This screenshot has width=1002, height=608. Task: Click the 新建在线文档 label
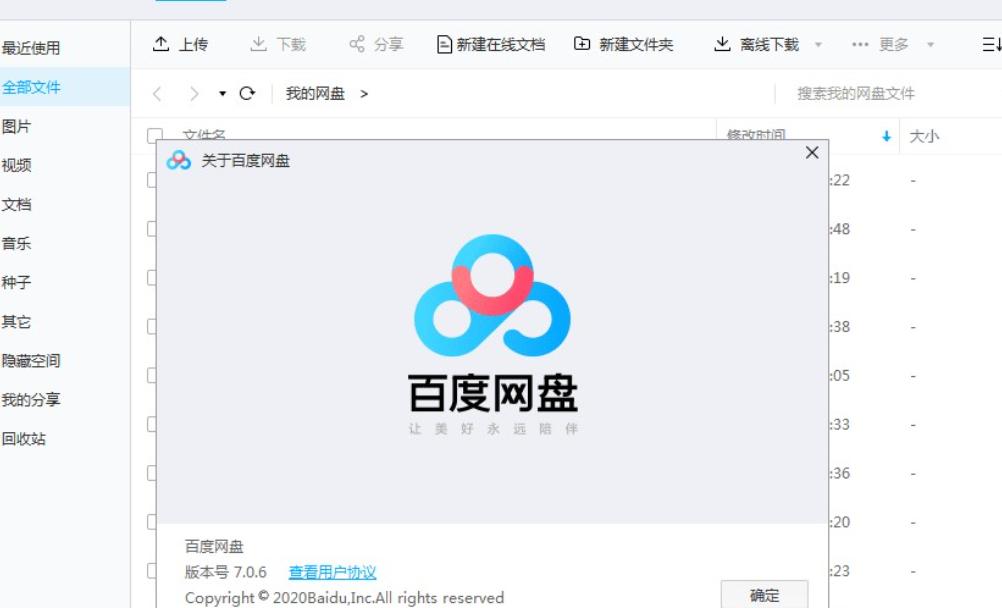tap(500, 44)
